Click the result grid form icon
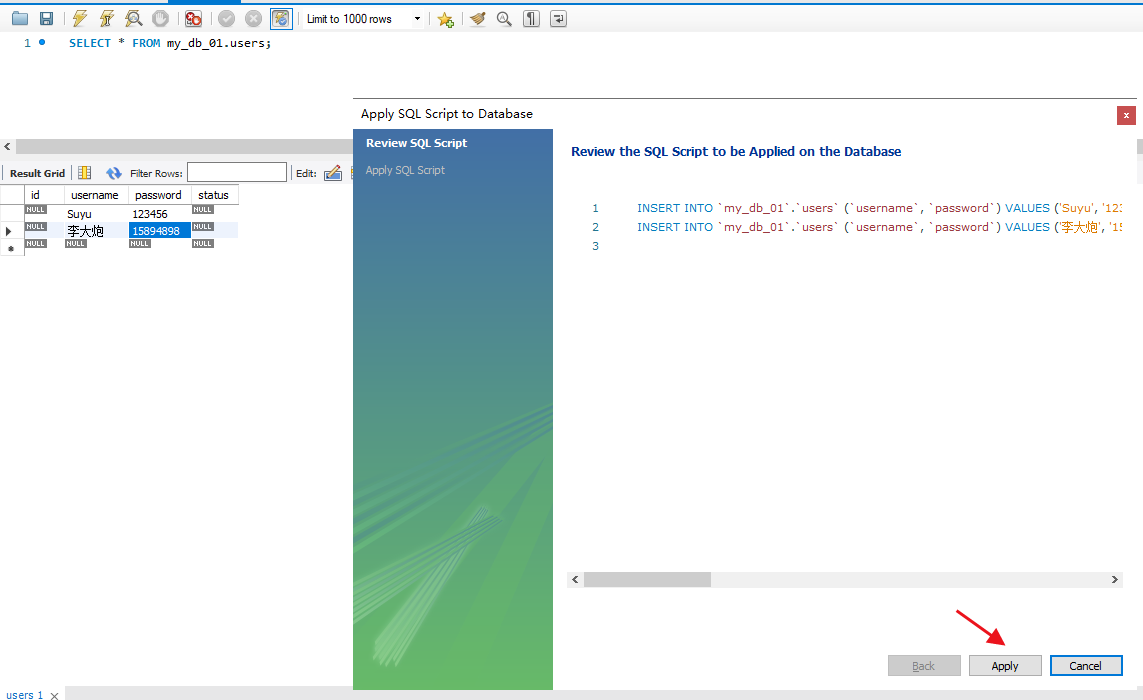The image size is (1143, 700). click(85, 173)
